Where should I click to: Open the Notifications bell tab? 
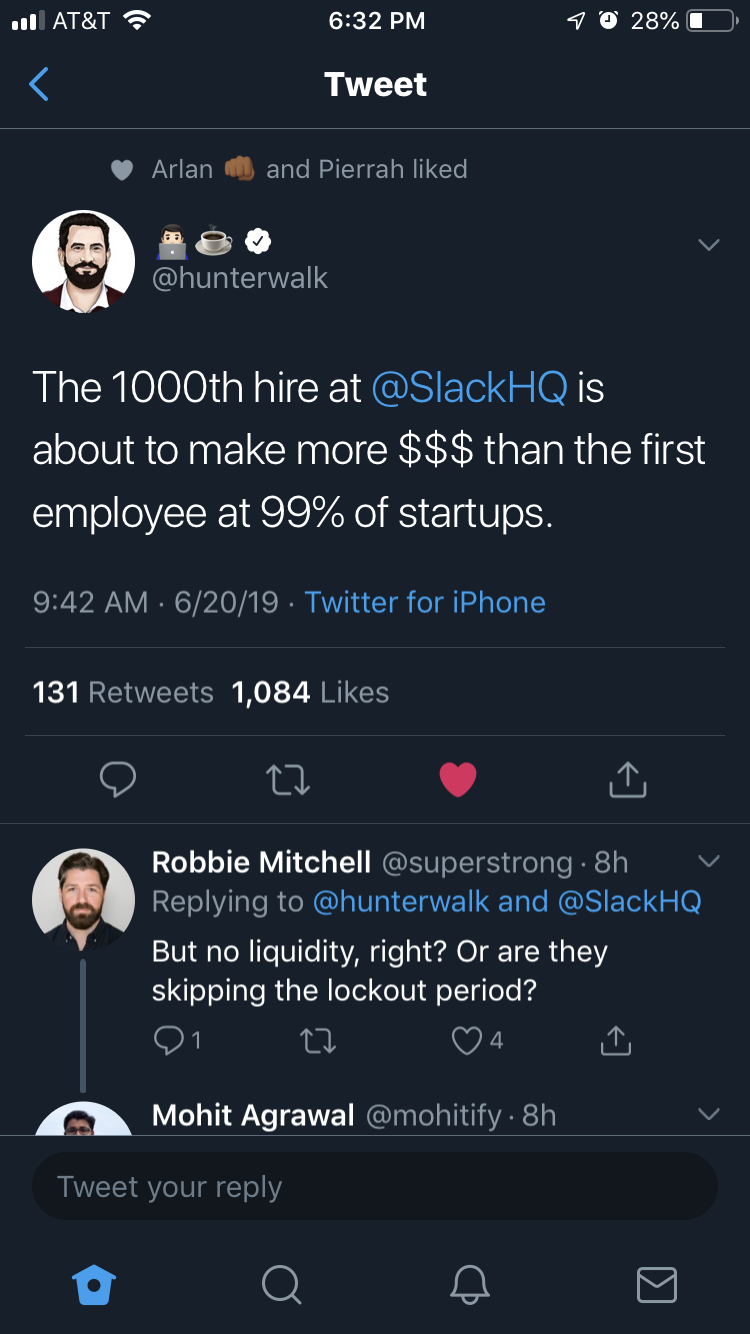coord(470,1284)
